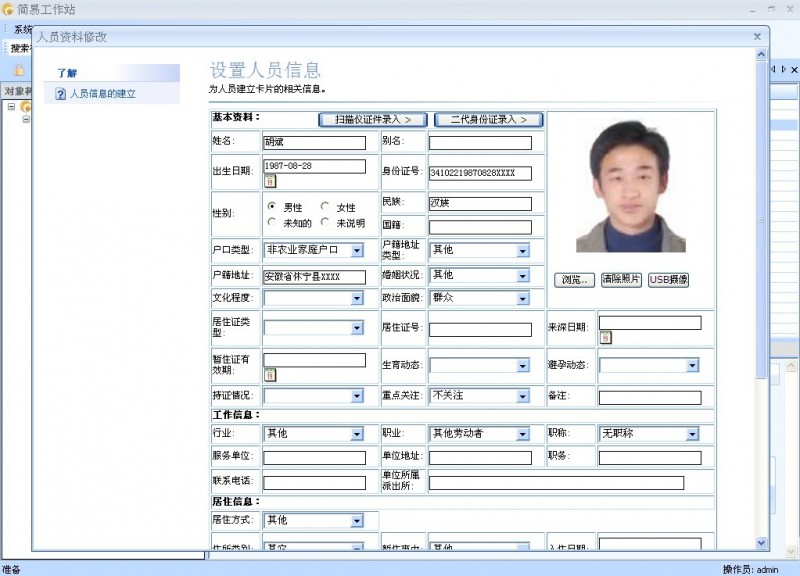800x576 pixels.
Task: Click the dialog scrollbar down arrow
Action: tap(761, 543)
